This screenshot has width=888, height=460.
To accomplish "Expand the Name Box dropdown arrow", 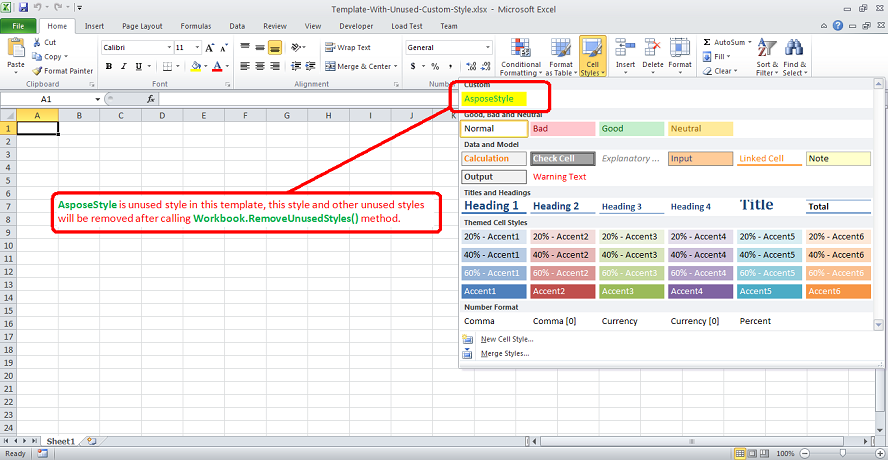I will click(x=97, y=100).
